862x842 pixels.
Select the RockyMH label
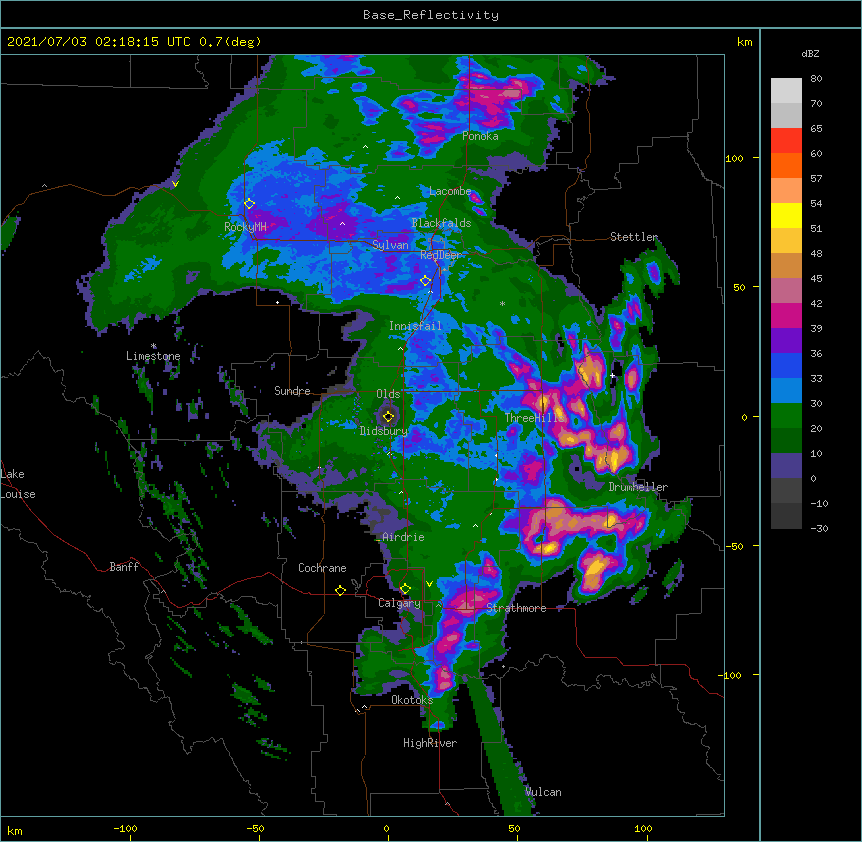pyautogui.click(x=245, y=227)
